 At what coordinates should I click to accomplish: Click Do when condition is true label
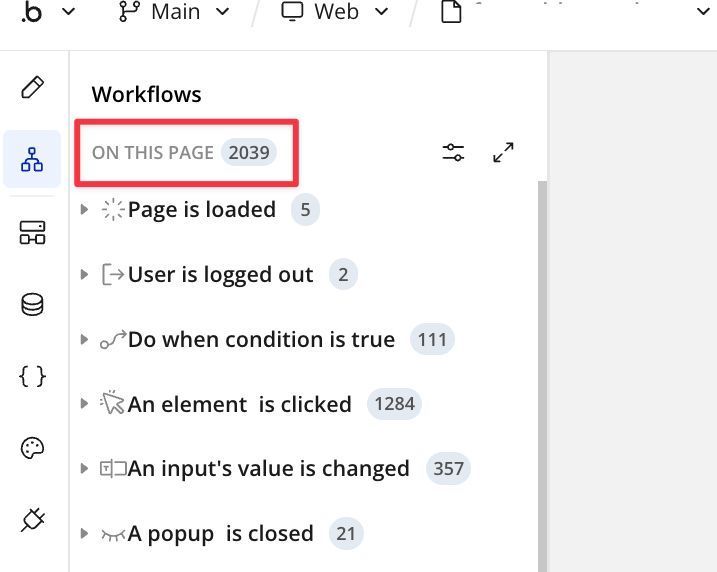tap(261, 340)
